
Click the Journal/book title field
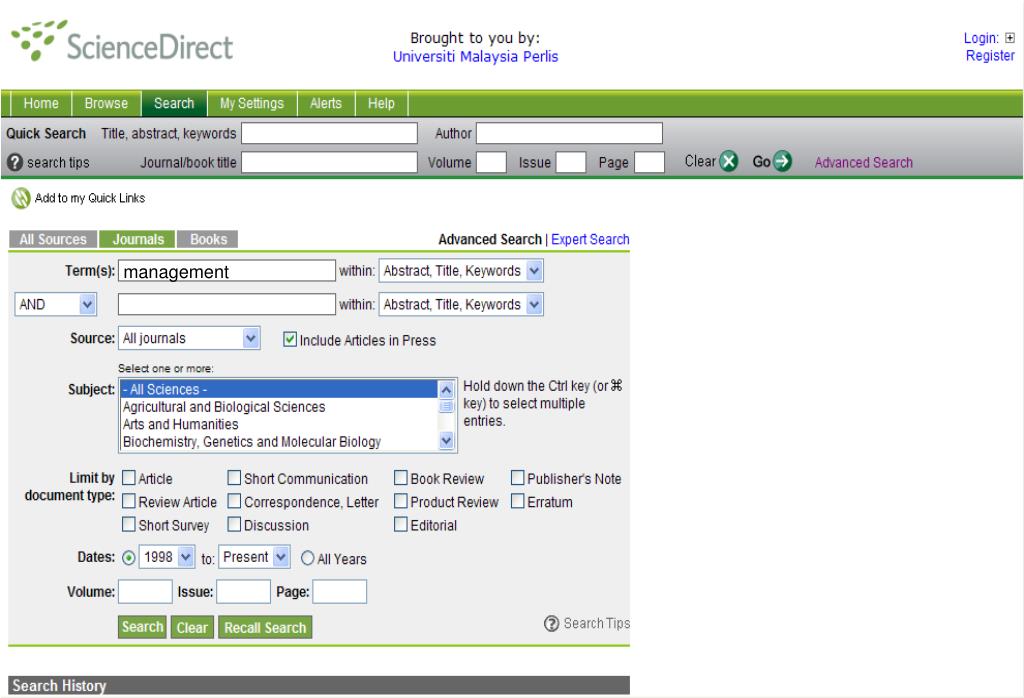329,162
